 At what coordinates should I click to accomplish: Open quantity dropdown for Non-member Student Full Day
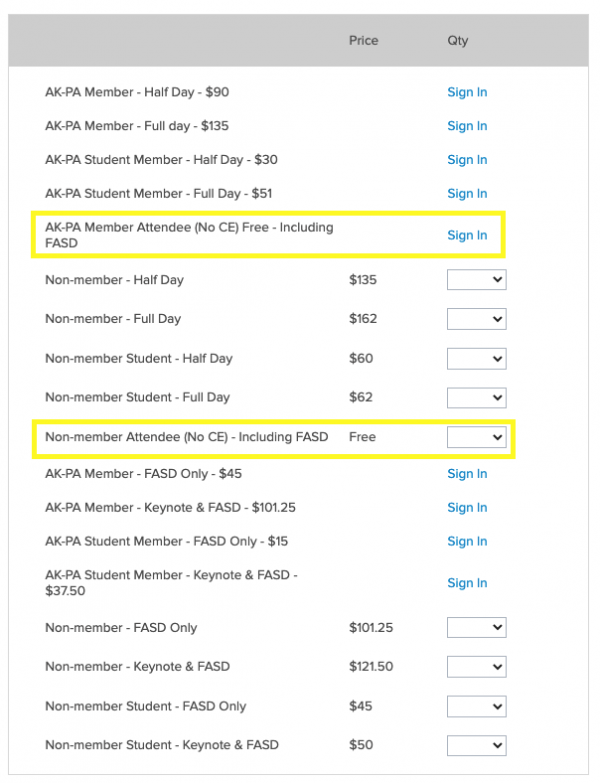coord(477,397)
